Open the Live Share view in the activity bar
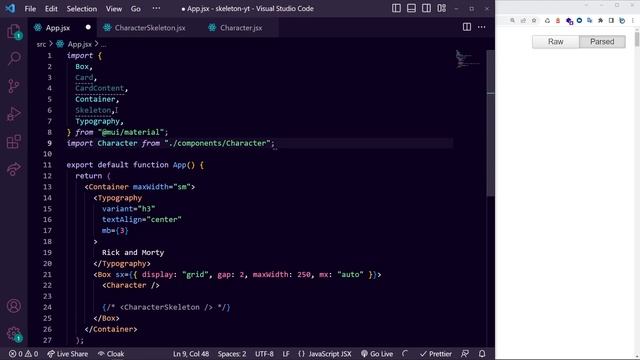 coord(14,169)
